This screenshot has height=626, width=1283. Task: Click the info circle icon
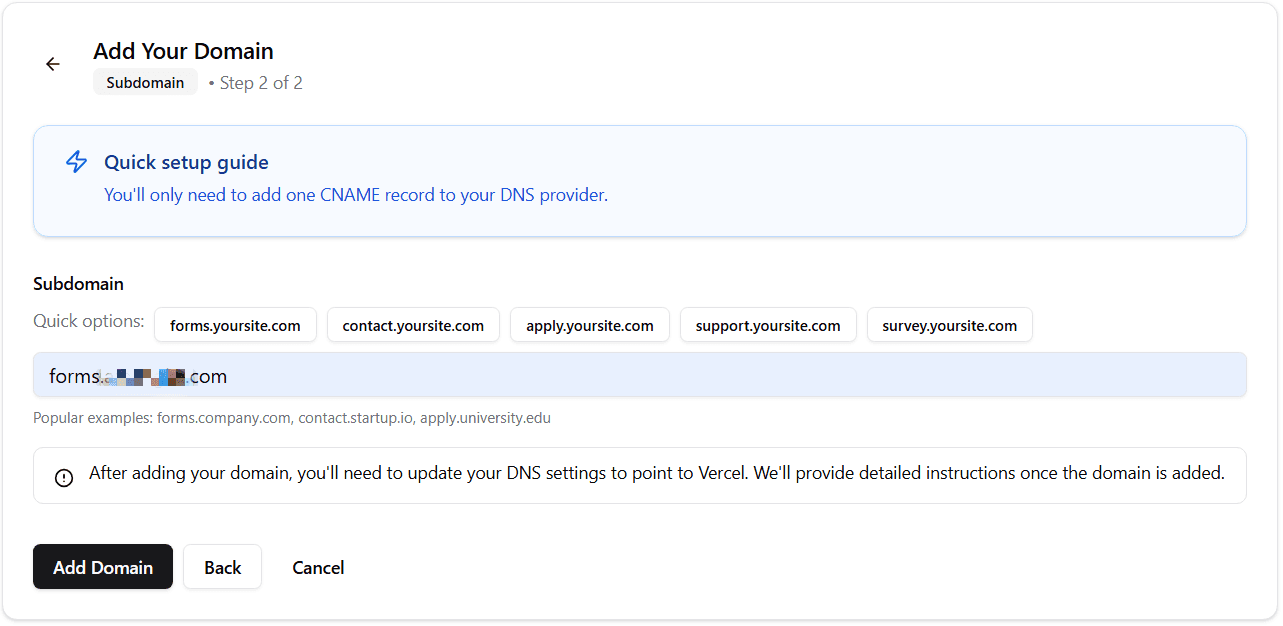[64, 477]
